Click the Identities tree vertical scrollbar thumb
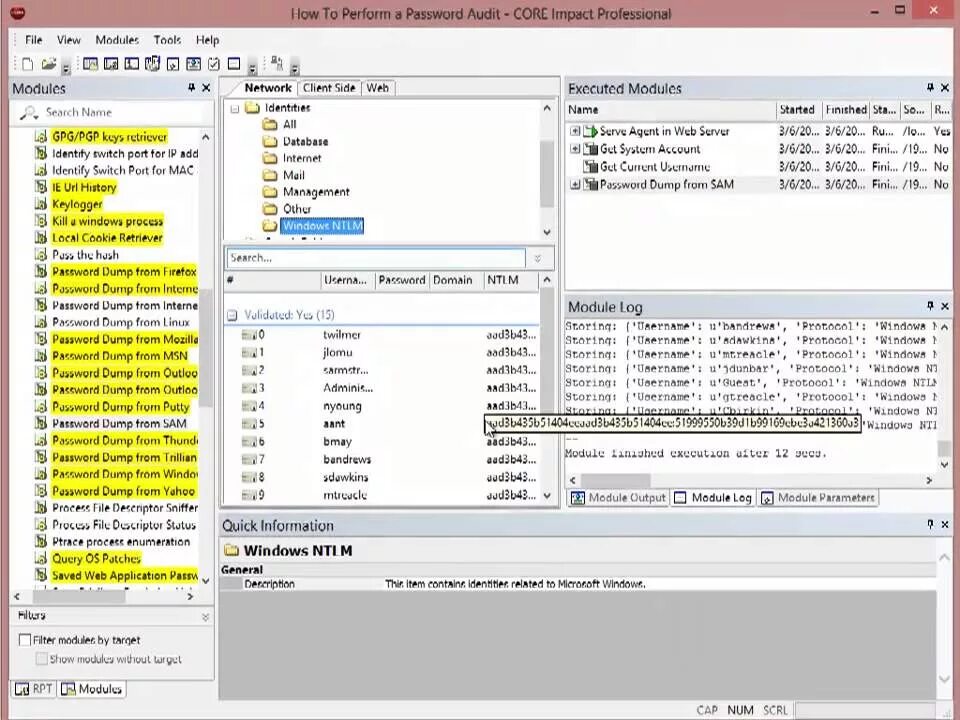Image resolution: width=960 pixels, height=720 pixels. click(x=547, y=174)
